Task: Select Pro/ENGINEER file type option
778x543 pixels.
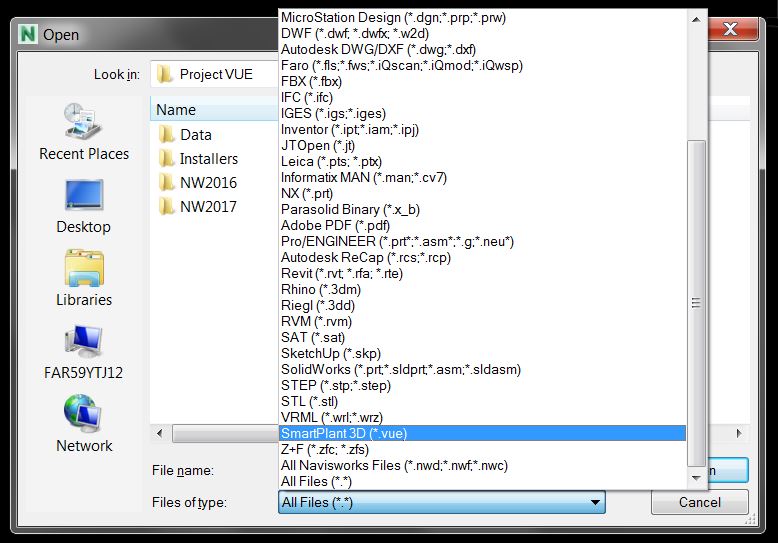Action: coord(482,241)
